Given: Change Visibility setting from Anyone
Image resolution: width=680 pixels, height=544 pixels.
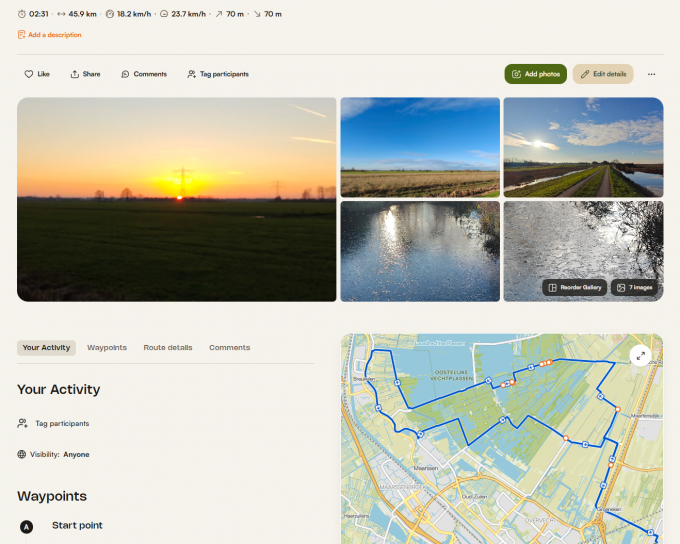Looking at the screenshot, I should click(x=76, y=454).
